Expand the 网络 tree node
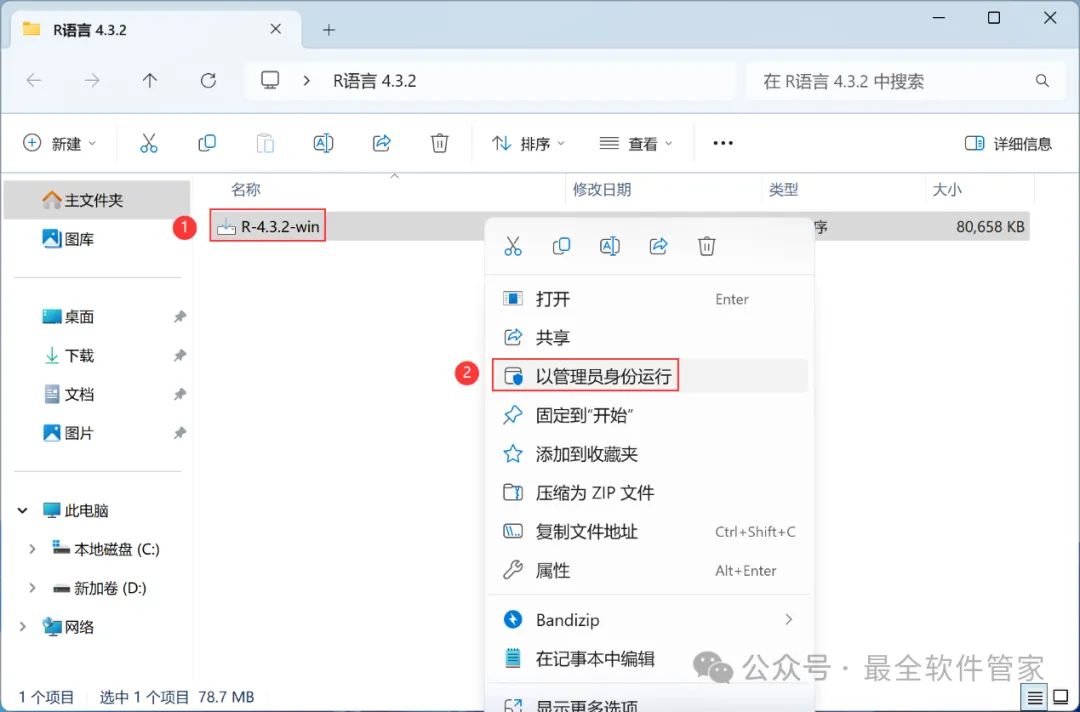The image size is (1080, 712). [23, 627]
